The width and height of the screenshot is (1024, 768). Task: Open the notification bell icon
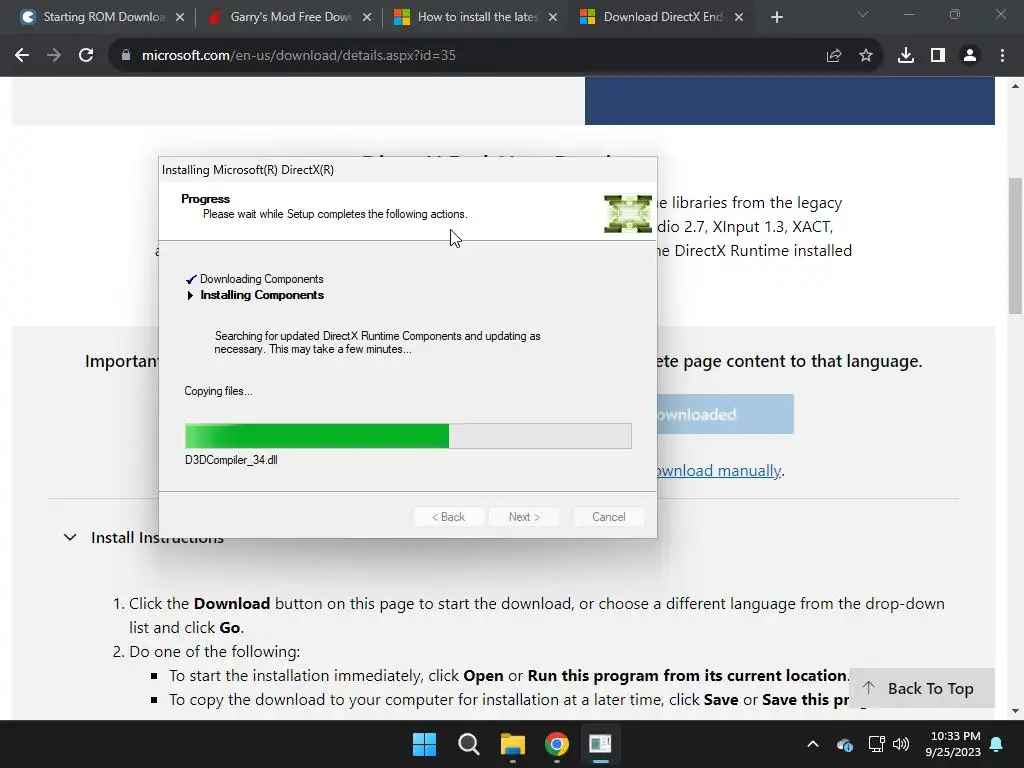point(997,744)
